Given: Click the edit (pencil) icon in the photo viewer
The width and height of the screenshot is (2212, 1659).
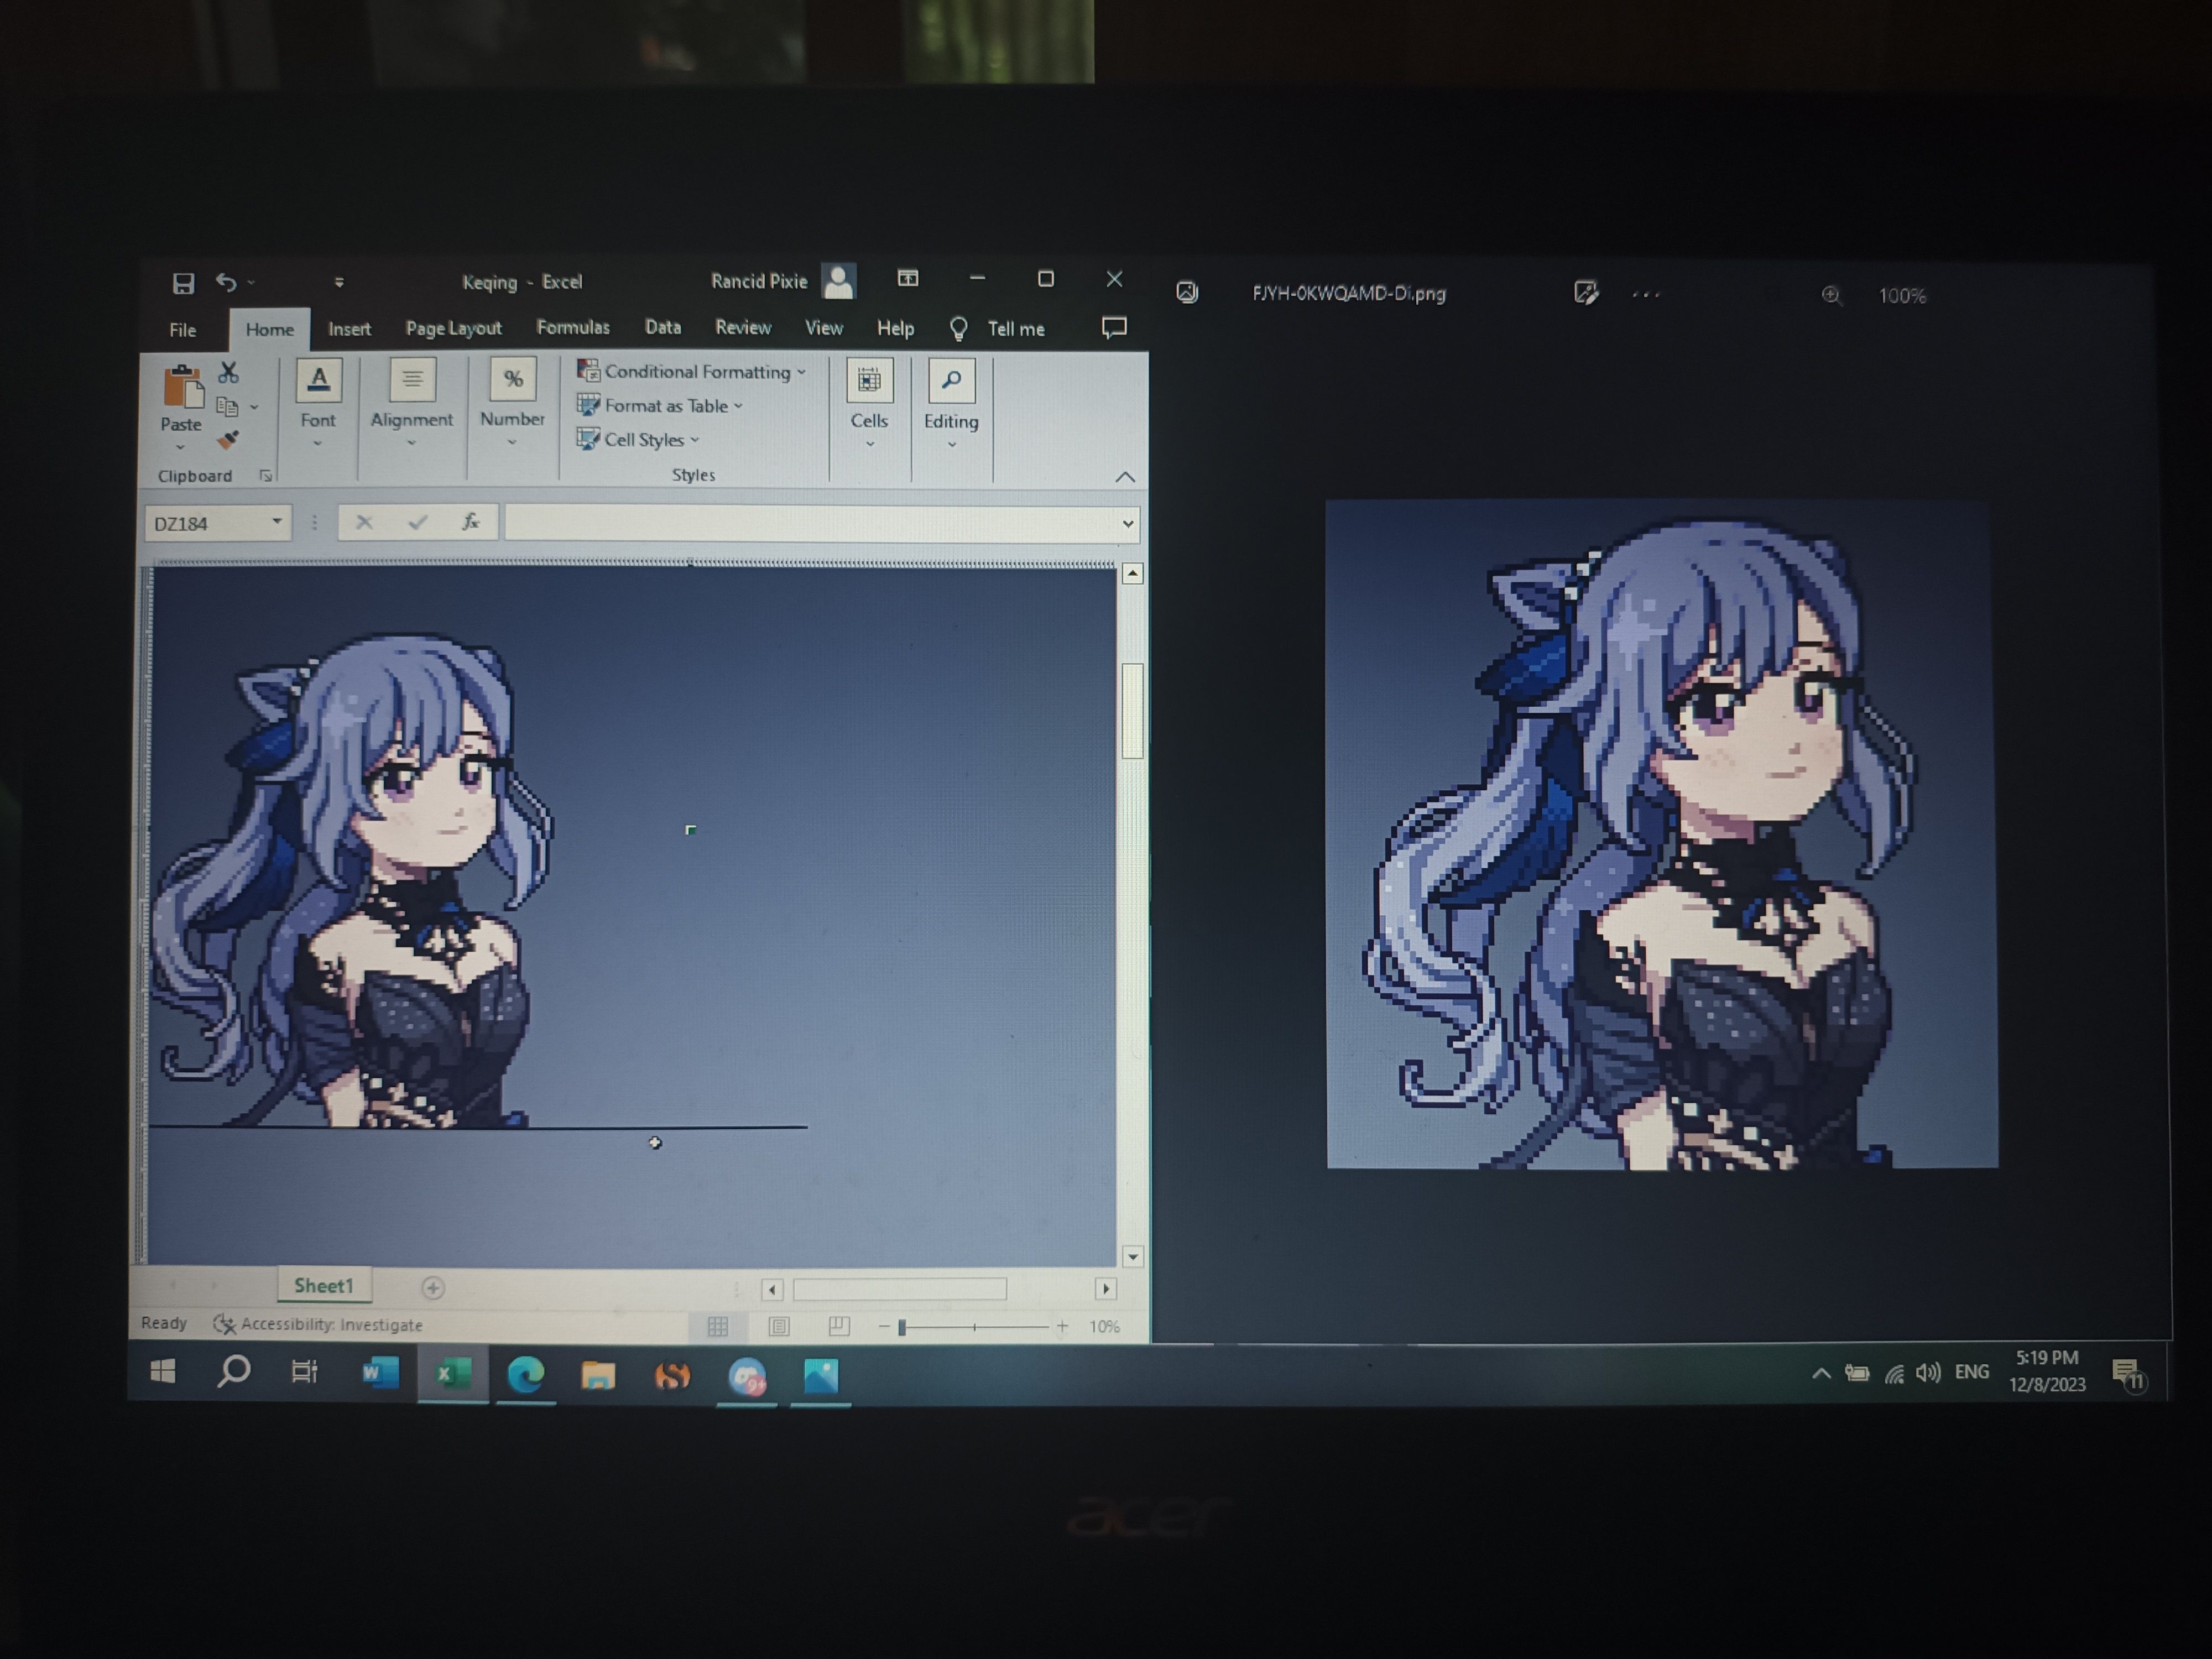Looking at the screenshot, I should click(1585, 293).
